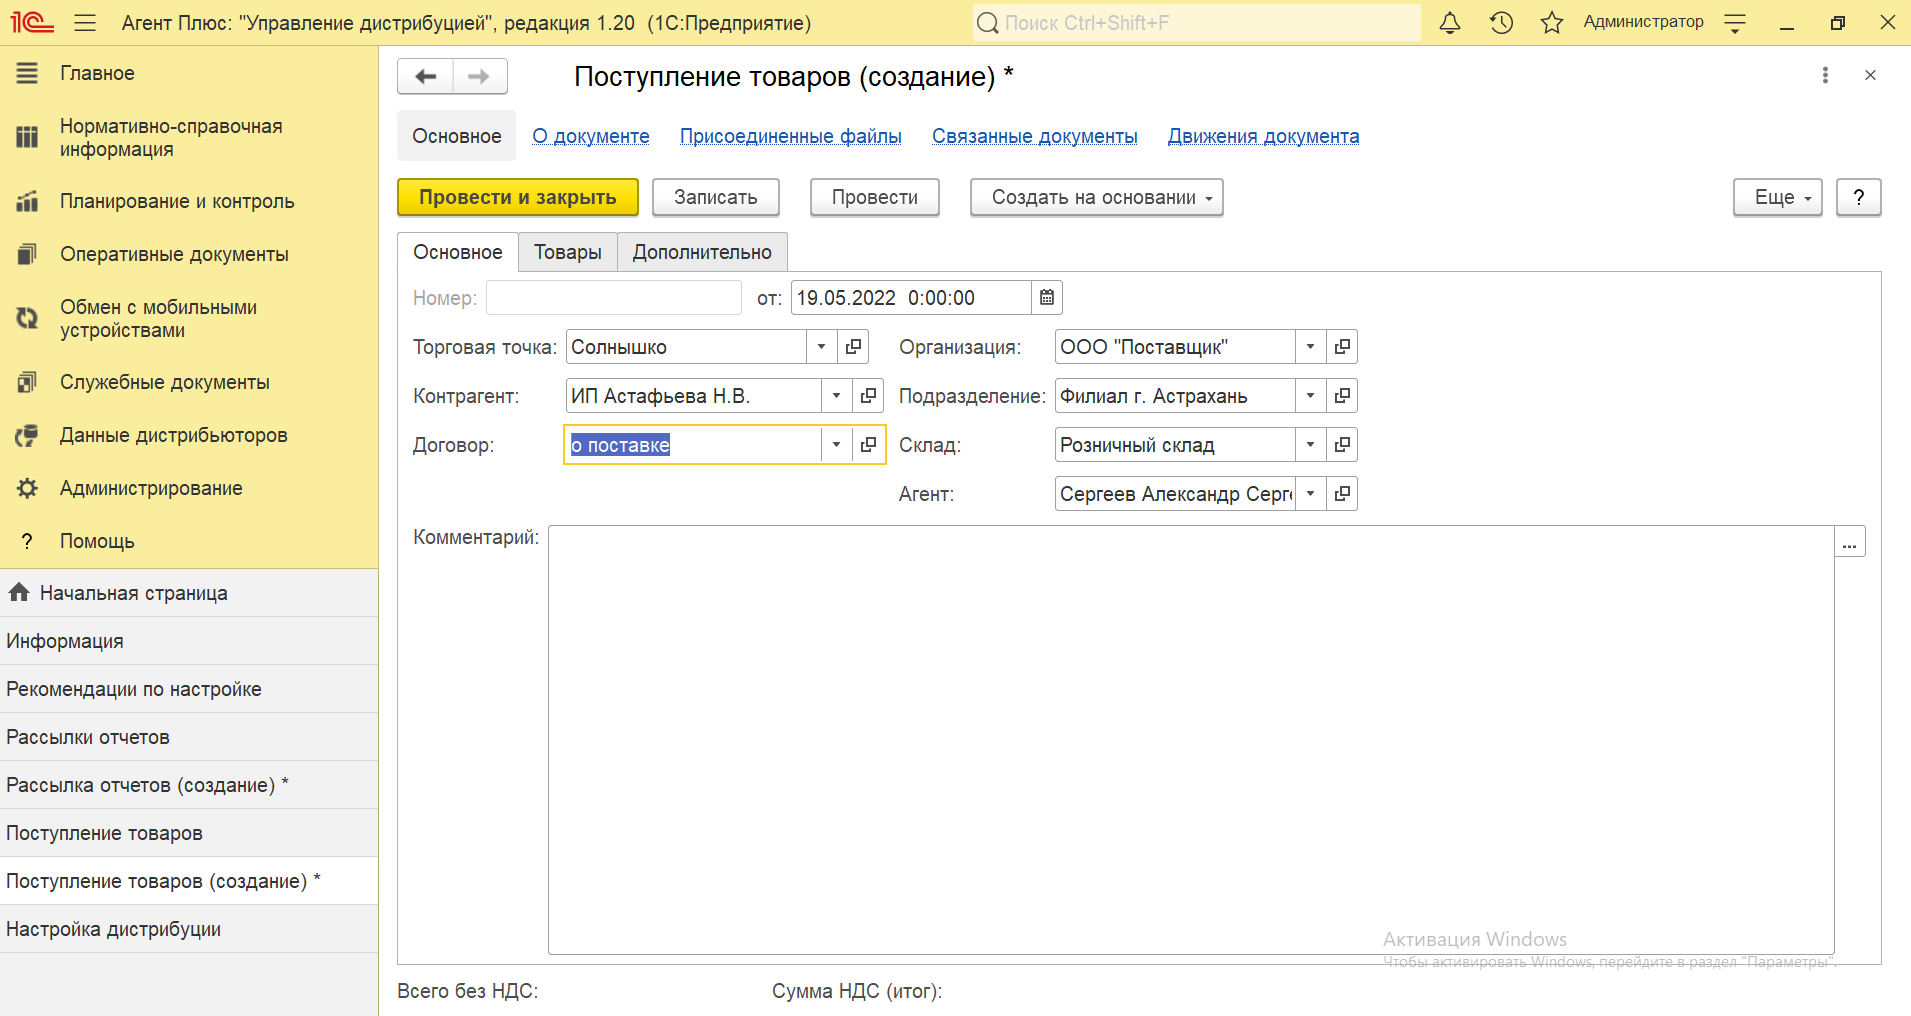Screen dimensions: 1911x1016
Task: Expand Создать на основании menu
Action: coord(1096,197)
